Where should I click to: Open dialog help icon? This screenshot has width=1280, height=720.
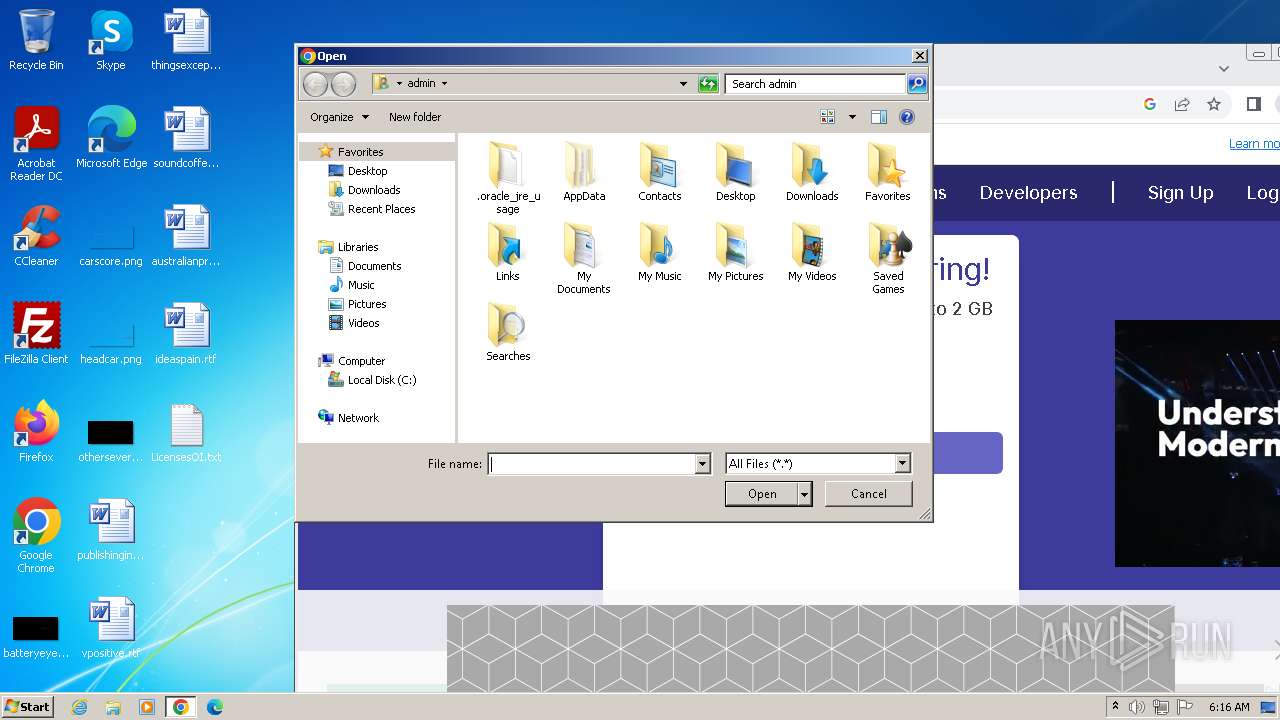pos(907,117)
